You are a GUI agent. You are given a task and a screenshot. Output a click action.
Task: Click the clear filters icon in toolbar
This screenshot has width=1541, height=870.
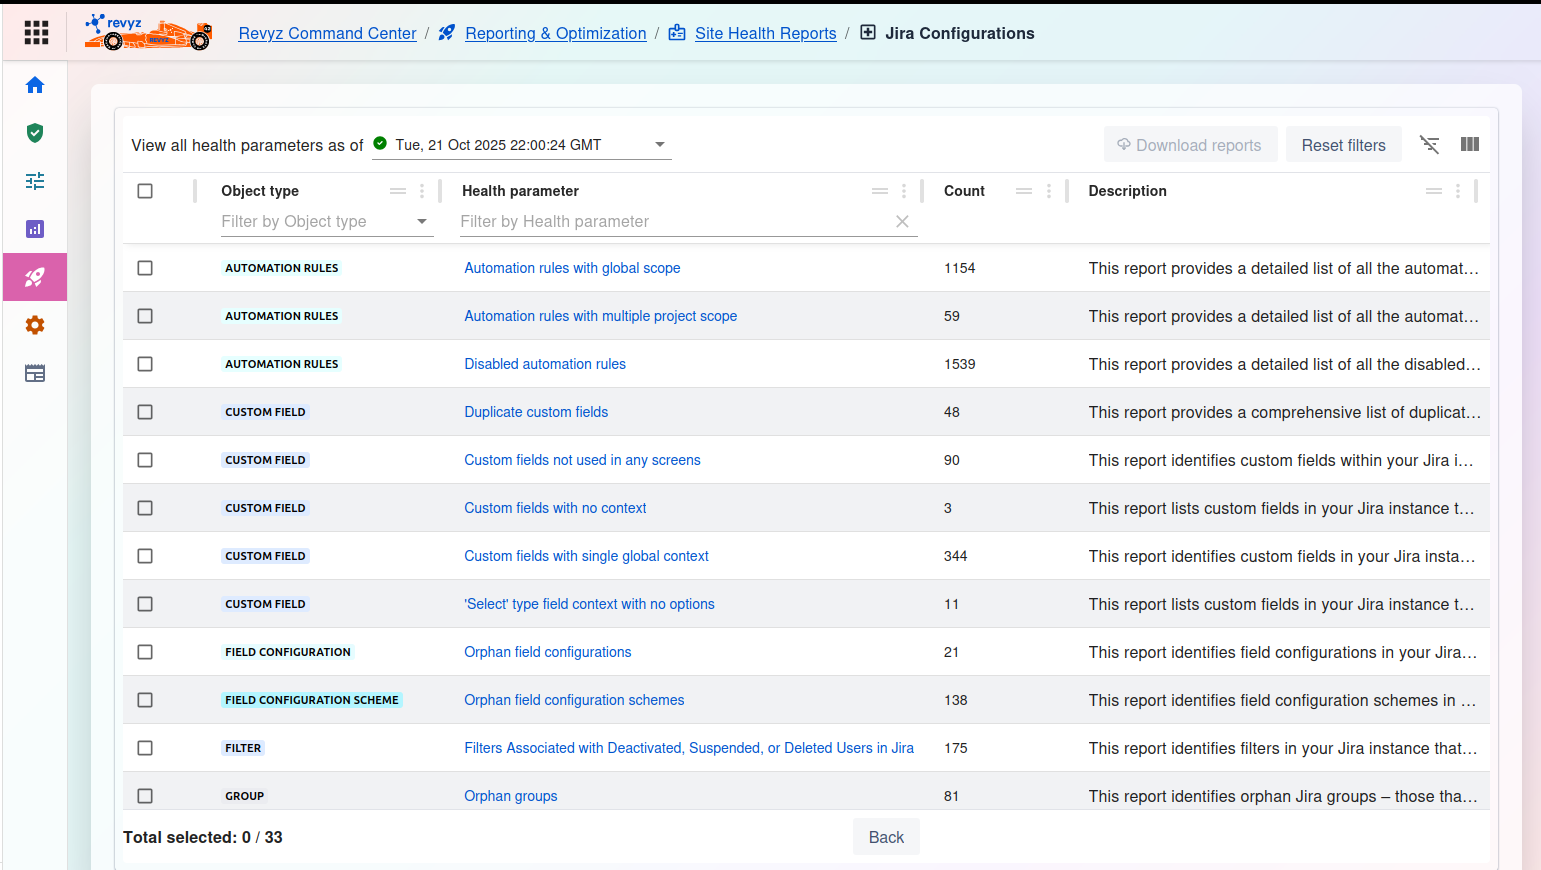[x=1430, y=145]
